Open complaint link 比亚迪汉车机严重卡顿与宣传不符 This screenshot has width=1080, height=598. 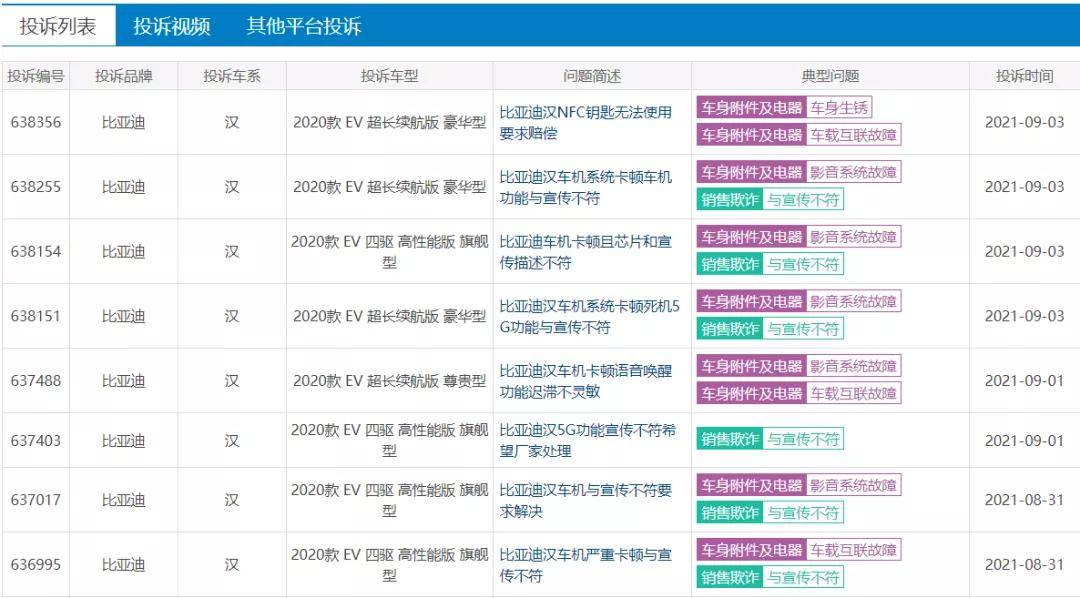(585, 565)
